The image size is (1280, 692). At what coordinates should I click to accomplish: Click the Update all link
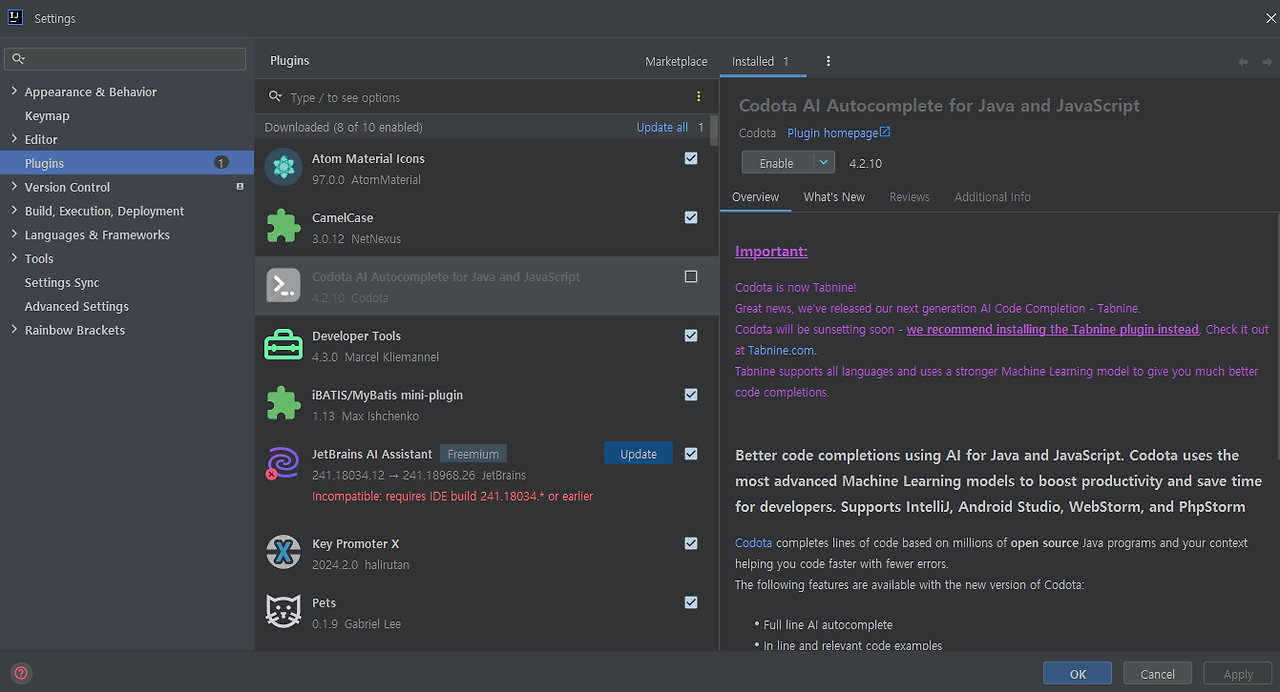[x=662, y=127]
